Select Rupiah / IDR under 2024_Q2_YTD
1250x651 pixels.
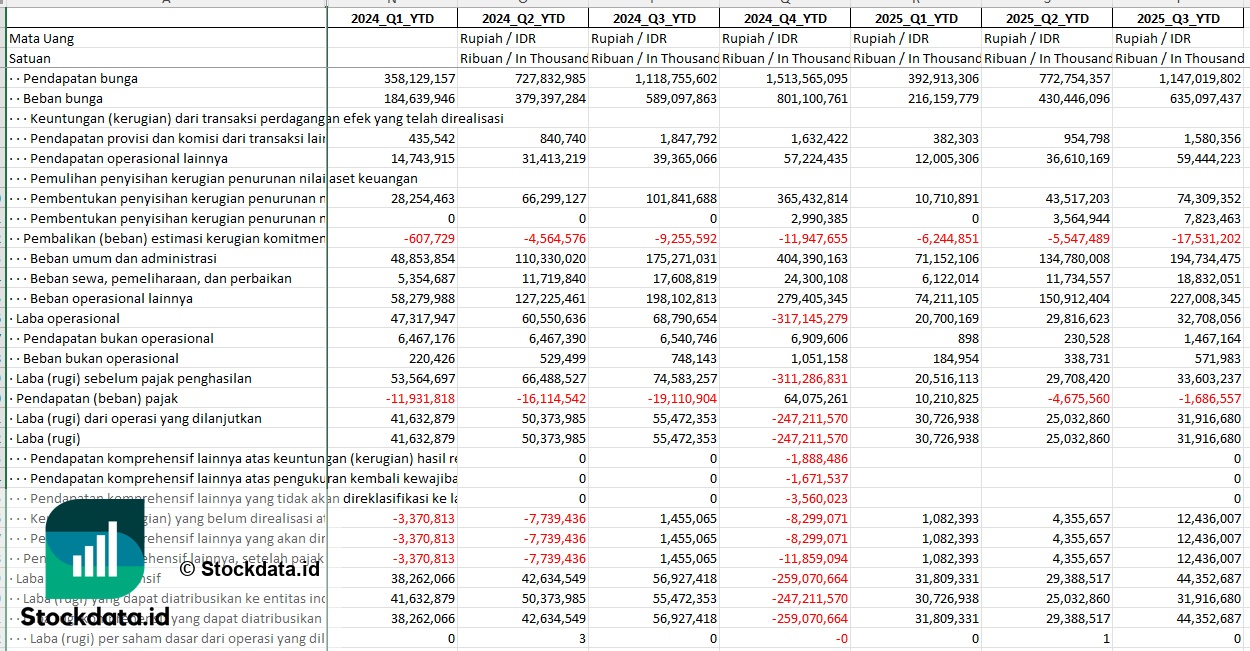pos(499,38)
